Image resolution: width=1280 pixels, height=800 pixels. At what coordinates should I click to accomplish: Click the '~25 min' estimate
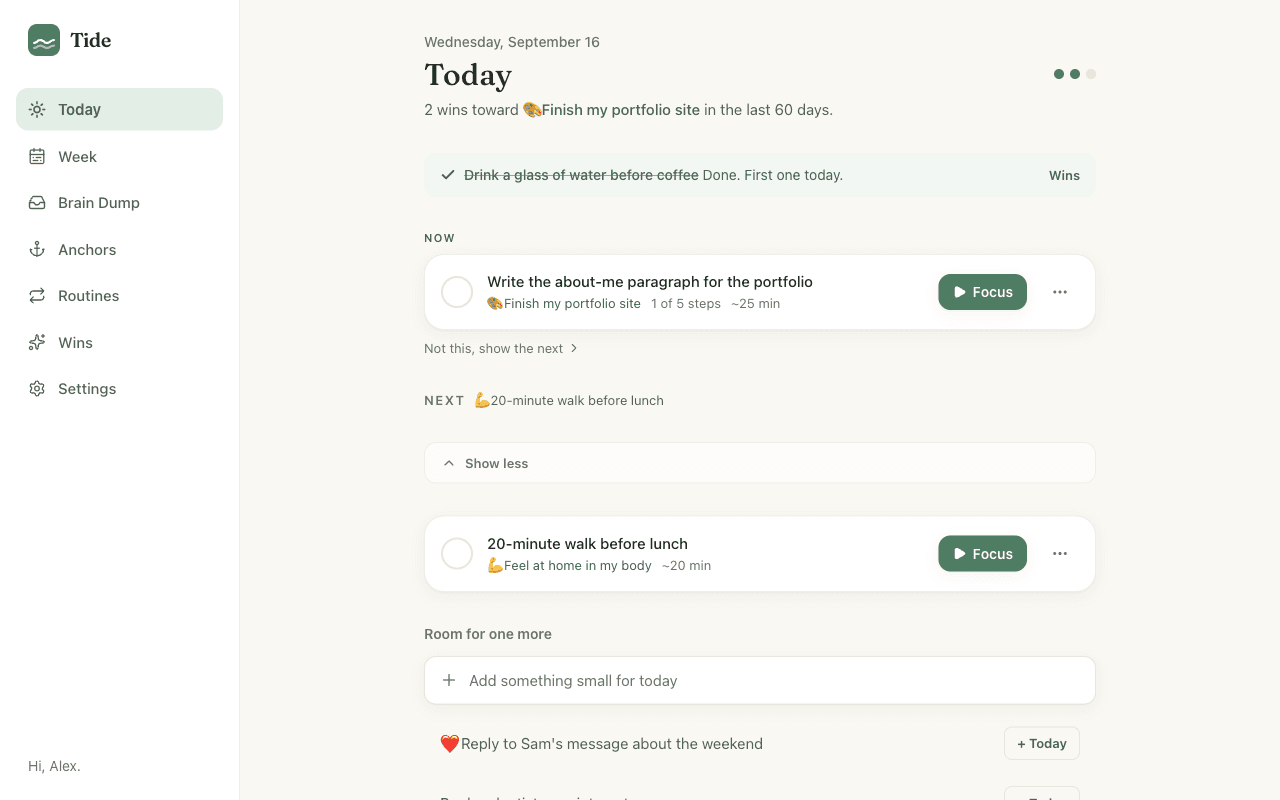[755, 304]
